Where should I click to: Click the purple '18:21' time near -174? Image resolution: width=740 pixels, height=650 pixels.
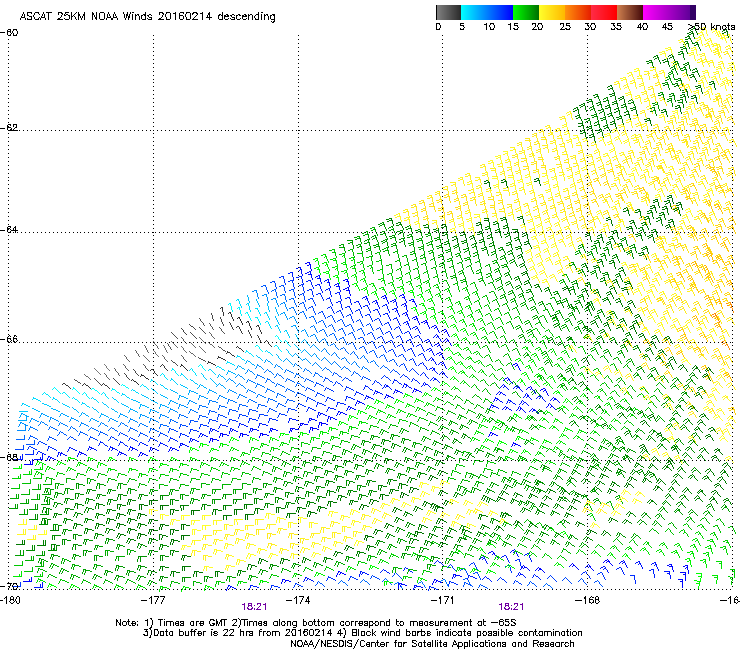click(x=254, y=607)
